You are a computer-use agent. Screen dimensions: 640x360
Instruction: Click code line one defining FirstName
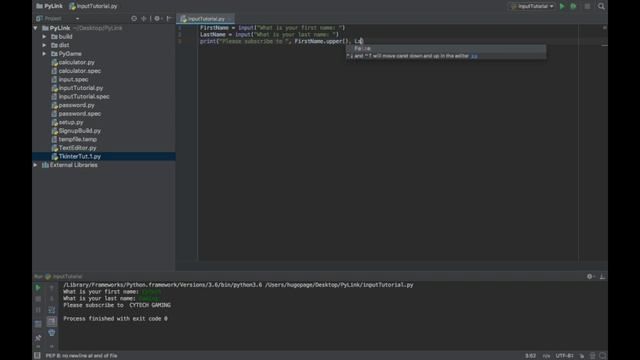[x=272, y=28]
